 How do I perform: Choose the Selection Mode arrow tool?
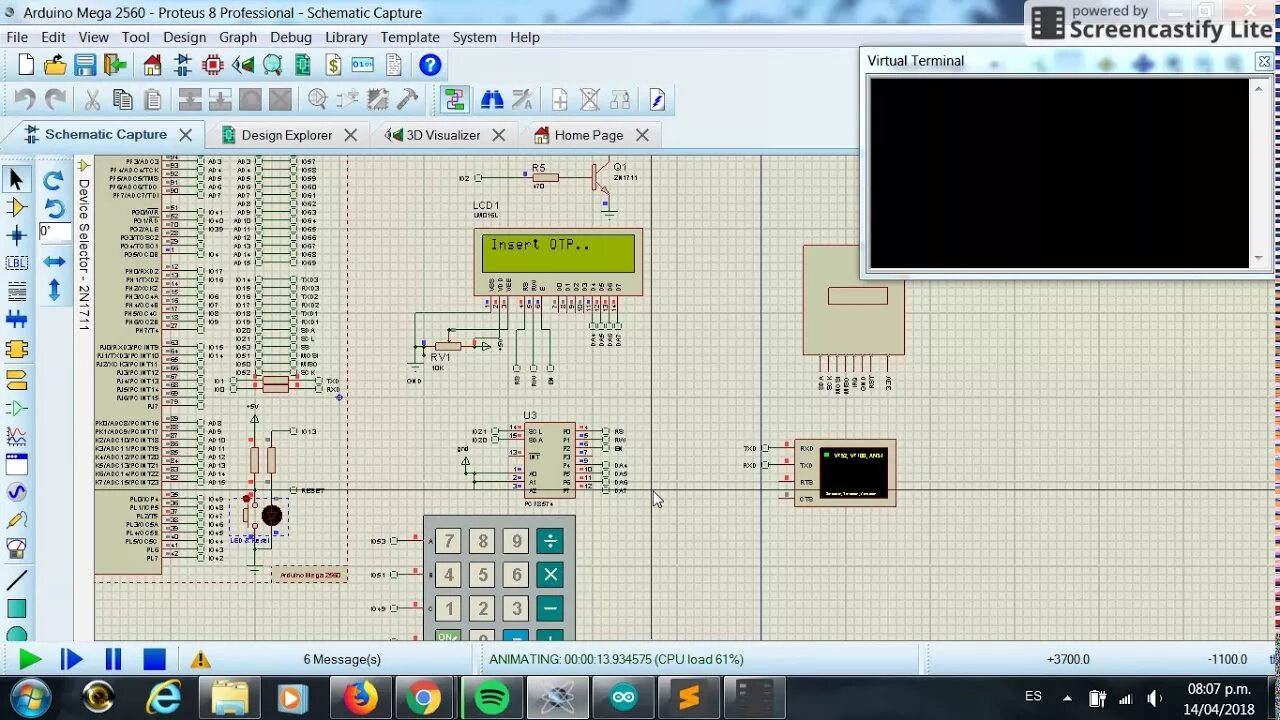[x=16, y=180]
